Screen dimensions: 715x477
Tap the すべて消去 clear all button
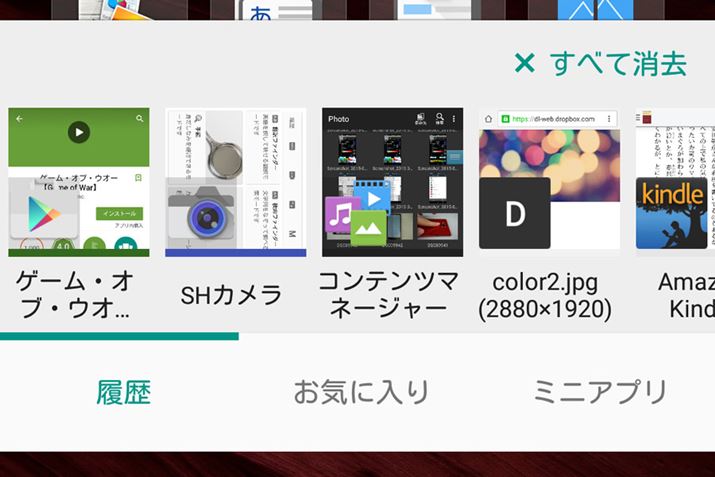pos(617,64)
